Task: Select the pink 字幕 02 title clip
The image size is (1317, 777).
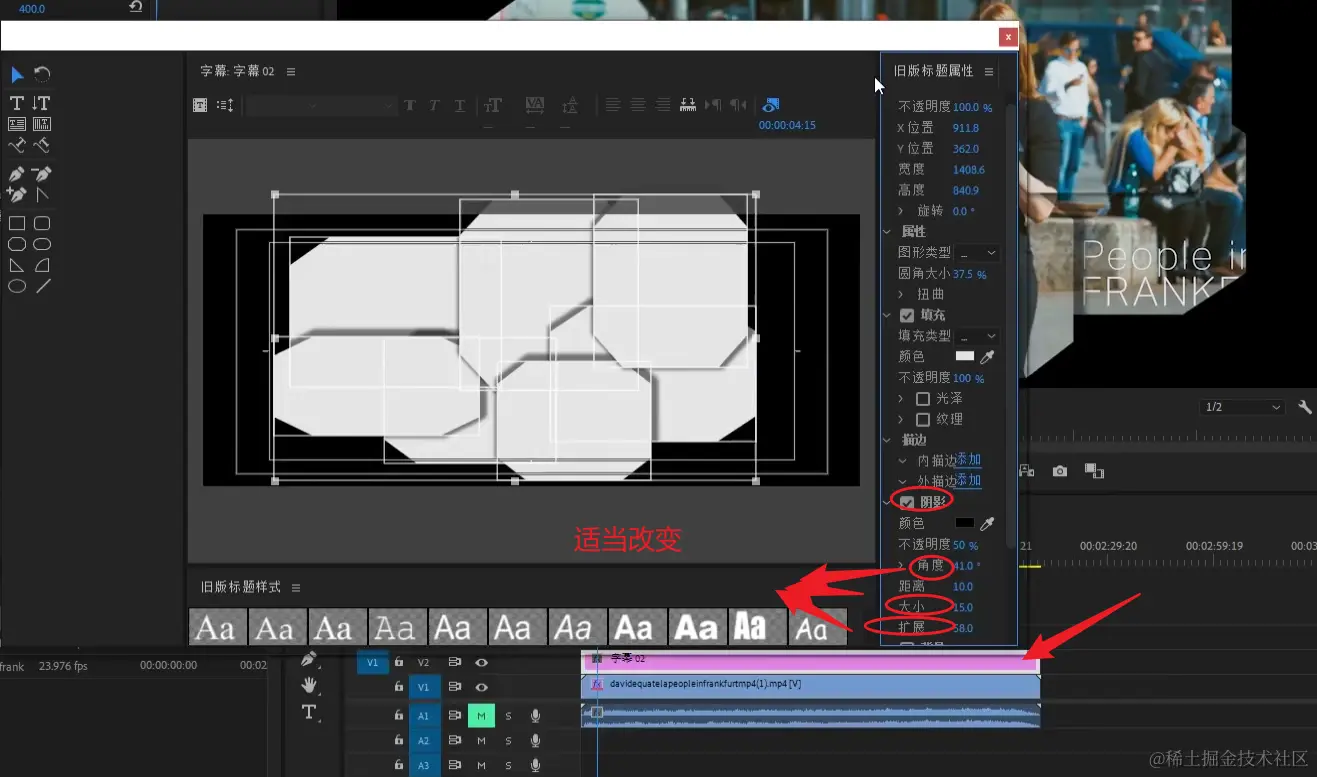Action: tap(811, 661)
